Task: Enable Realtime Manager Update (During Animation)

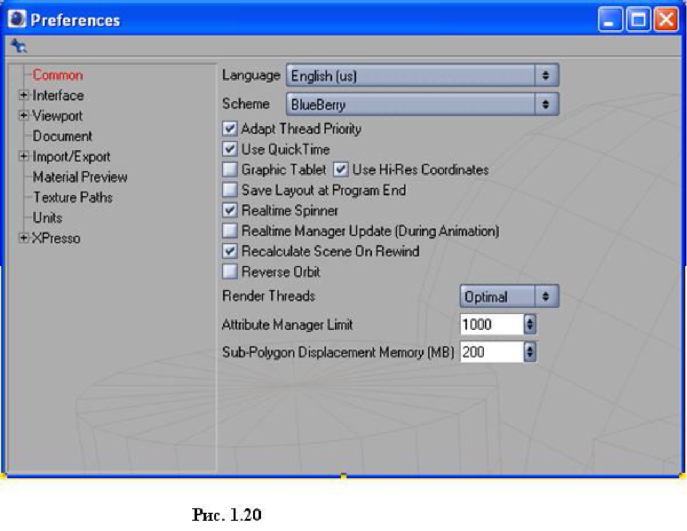Action: [x=230, y=231]
